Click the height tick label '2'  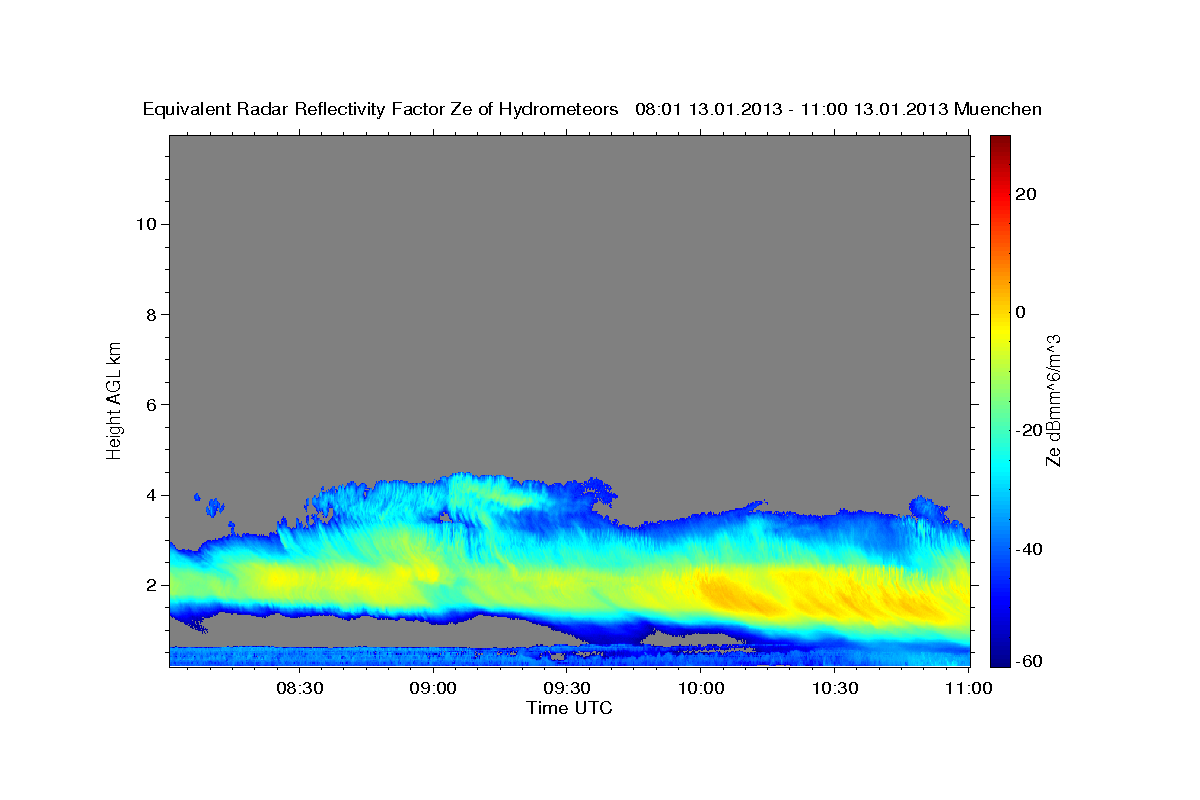pos(150,585)
